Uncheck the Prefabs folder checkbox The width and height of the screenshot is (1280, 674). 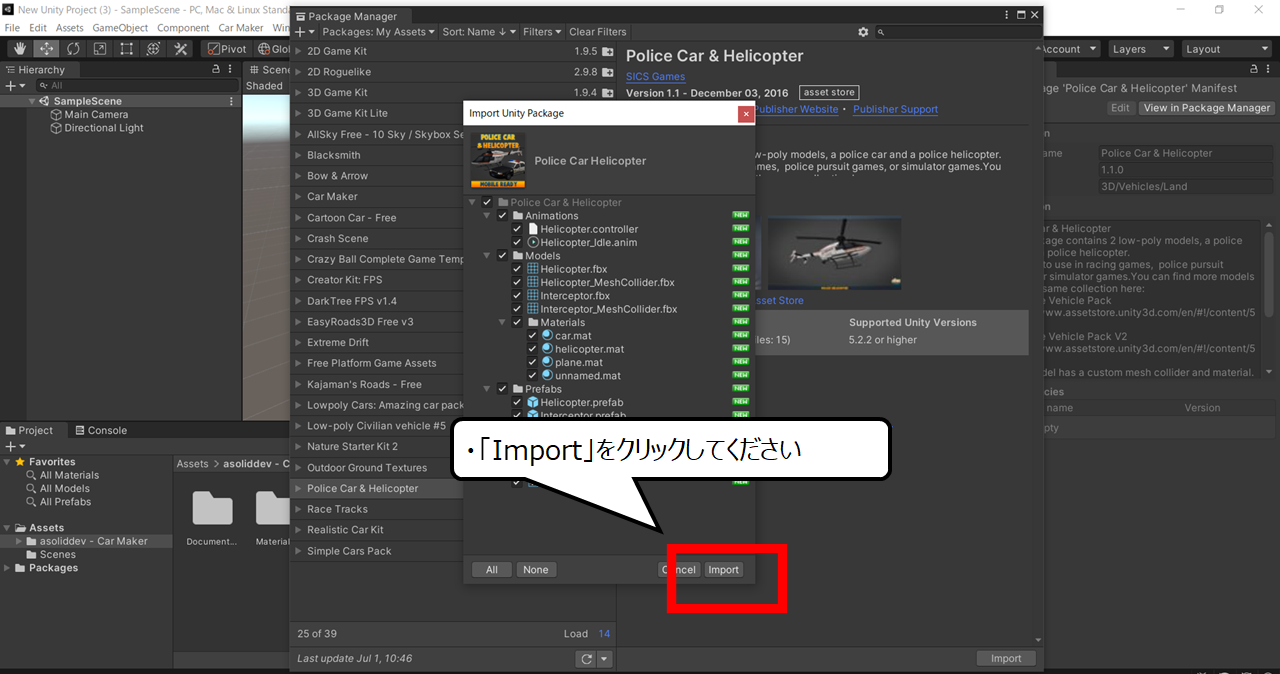502,389
